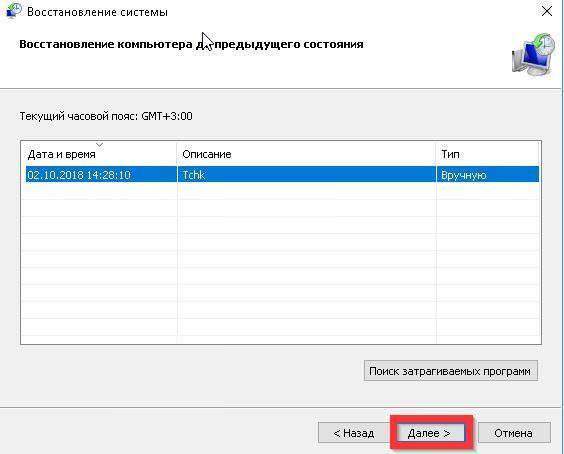Click the System Restore title bar icon
Screen dimensions: 564x454
(x=14, y=11)
